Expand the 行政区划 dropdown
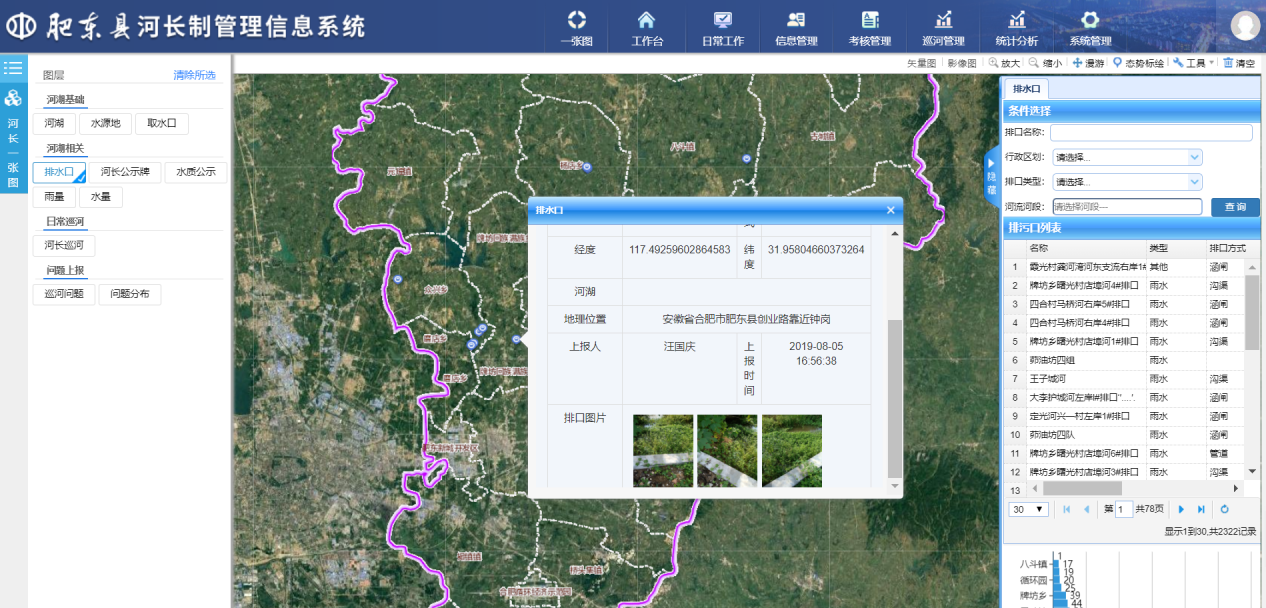Image resolution: width=1266 pixels, height=608 pixels. tap(1140, 157)
